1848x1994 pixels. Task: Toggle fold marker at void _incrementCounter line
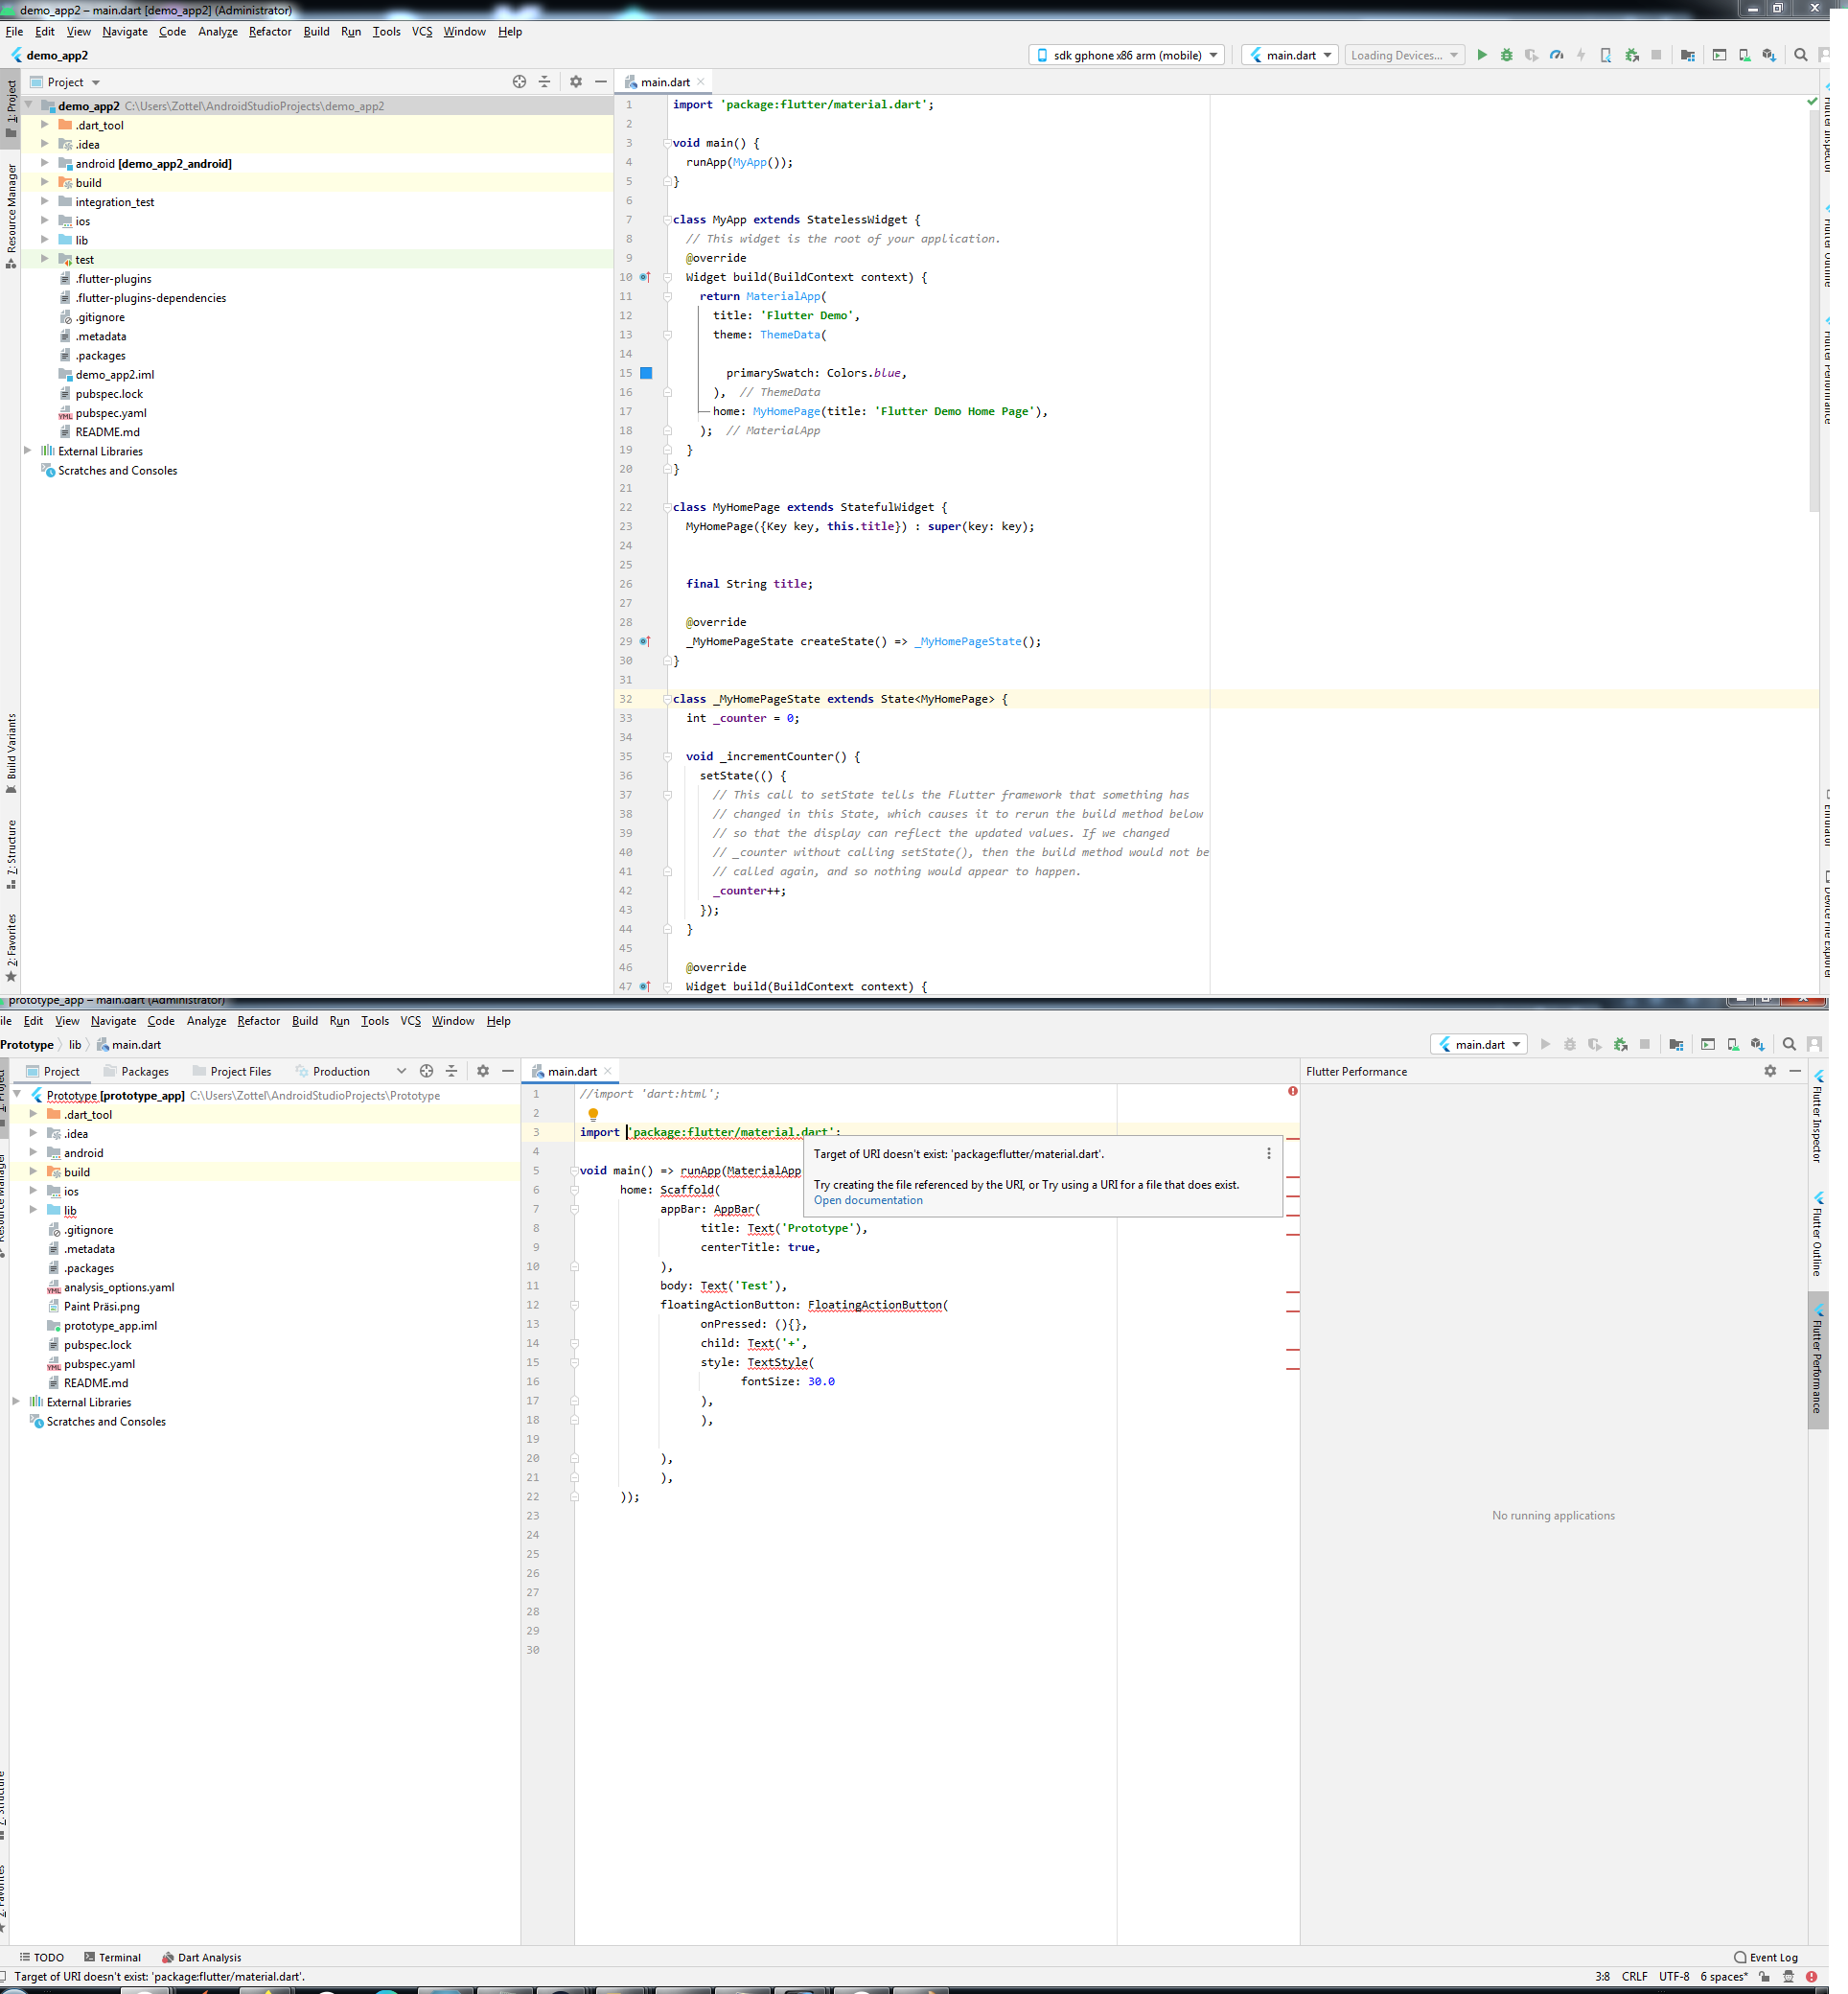click(667, 757)
